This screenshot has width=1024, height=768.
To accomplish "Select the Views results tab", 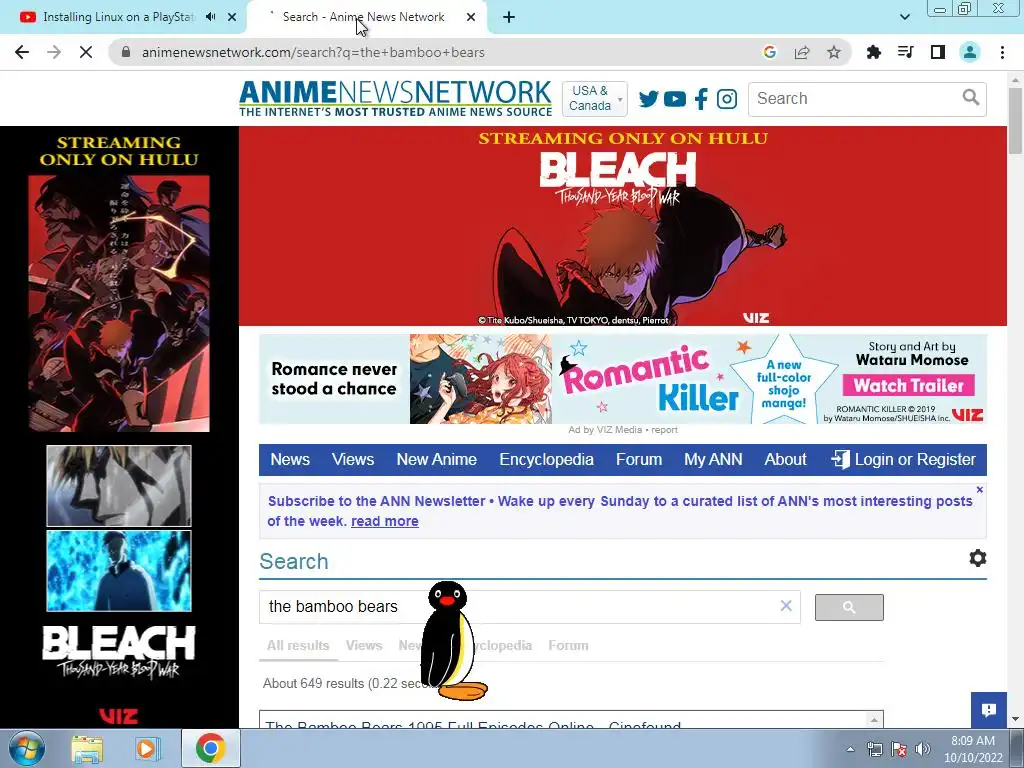I will click(x=364, y=645).
